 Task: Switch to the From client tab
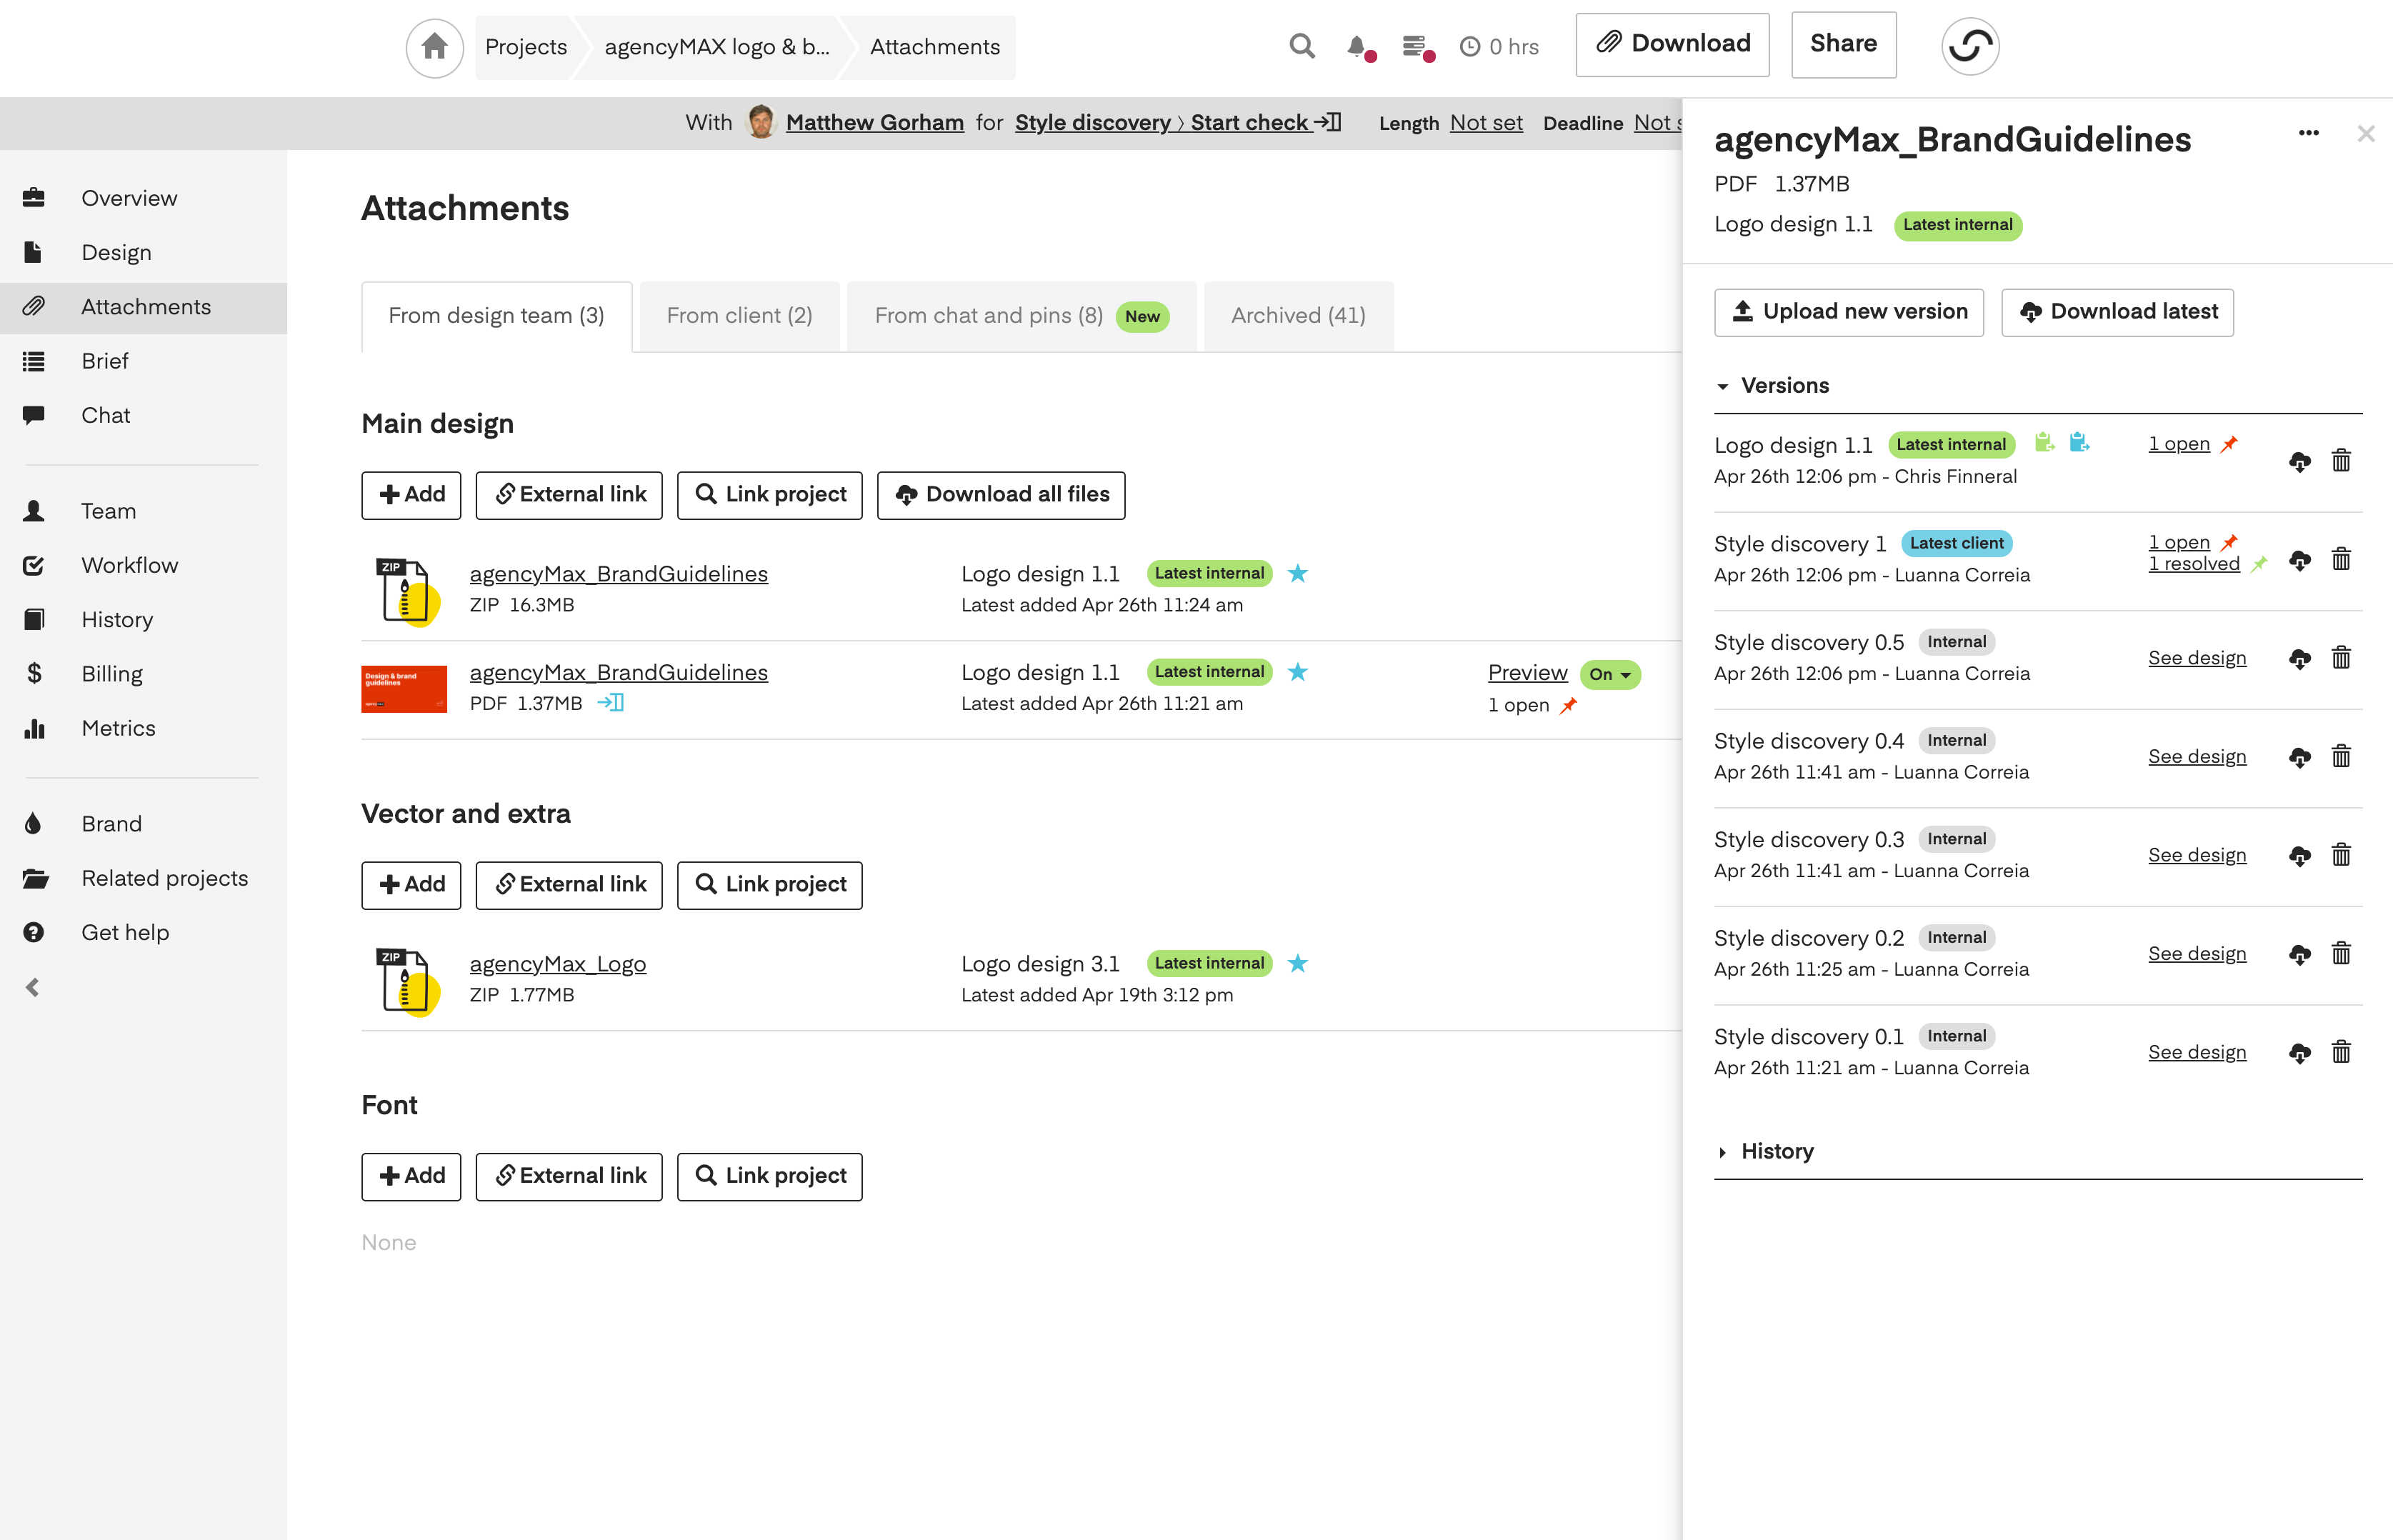click(x=739, y=316)
